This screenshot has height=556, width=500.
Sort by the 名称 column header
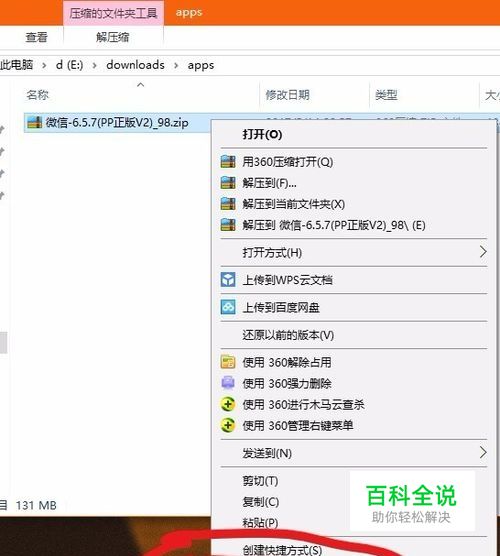pos(37,95)
